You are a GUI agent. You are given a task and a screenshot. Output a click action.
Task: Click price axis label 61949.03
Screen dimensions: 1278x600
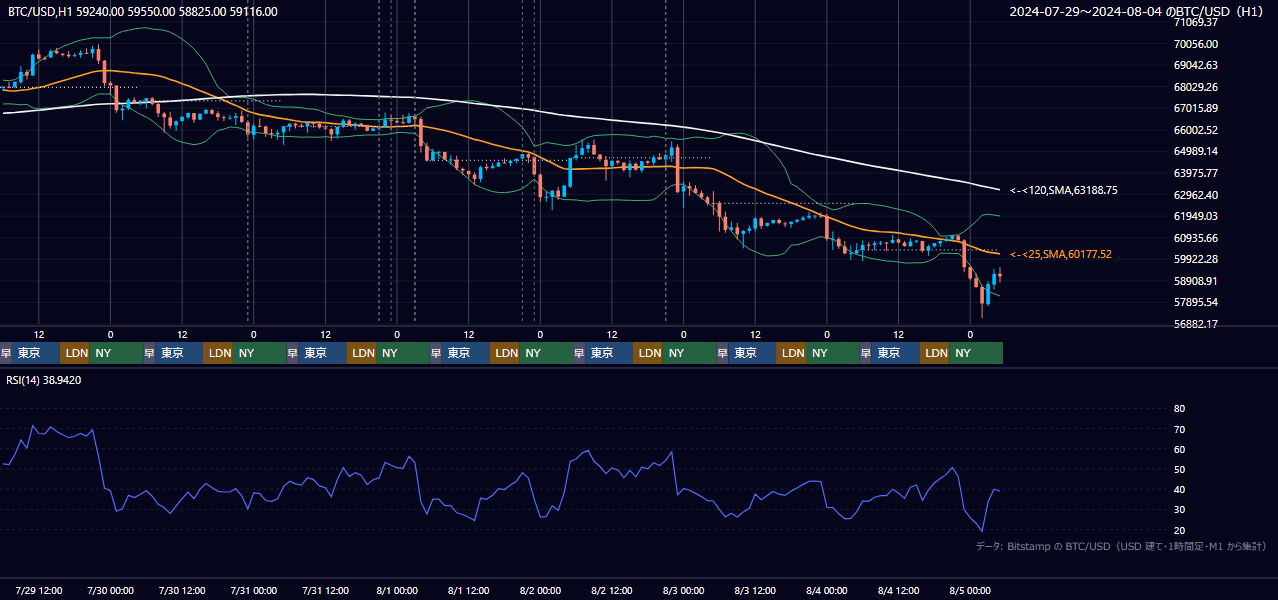pyautogui.click(x=1195, y=216)
